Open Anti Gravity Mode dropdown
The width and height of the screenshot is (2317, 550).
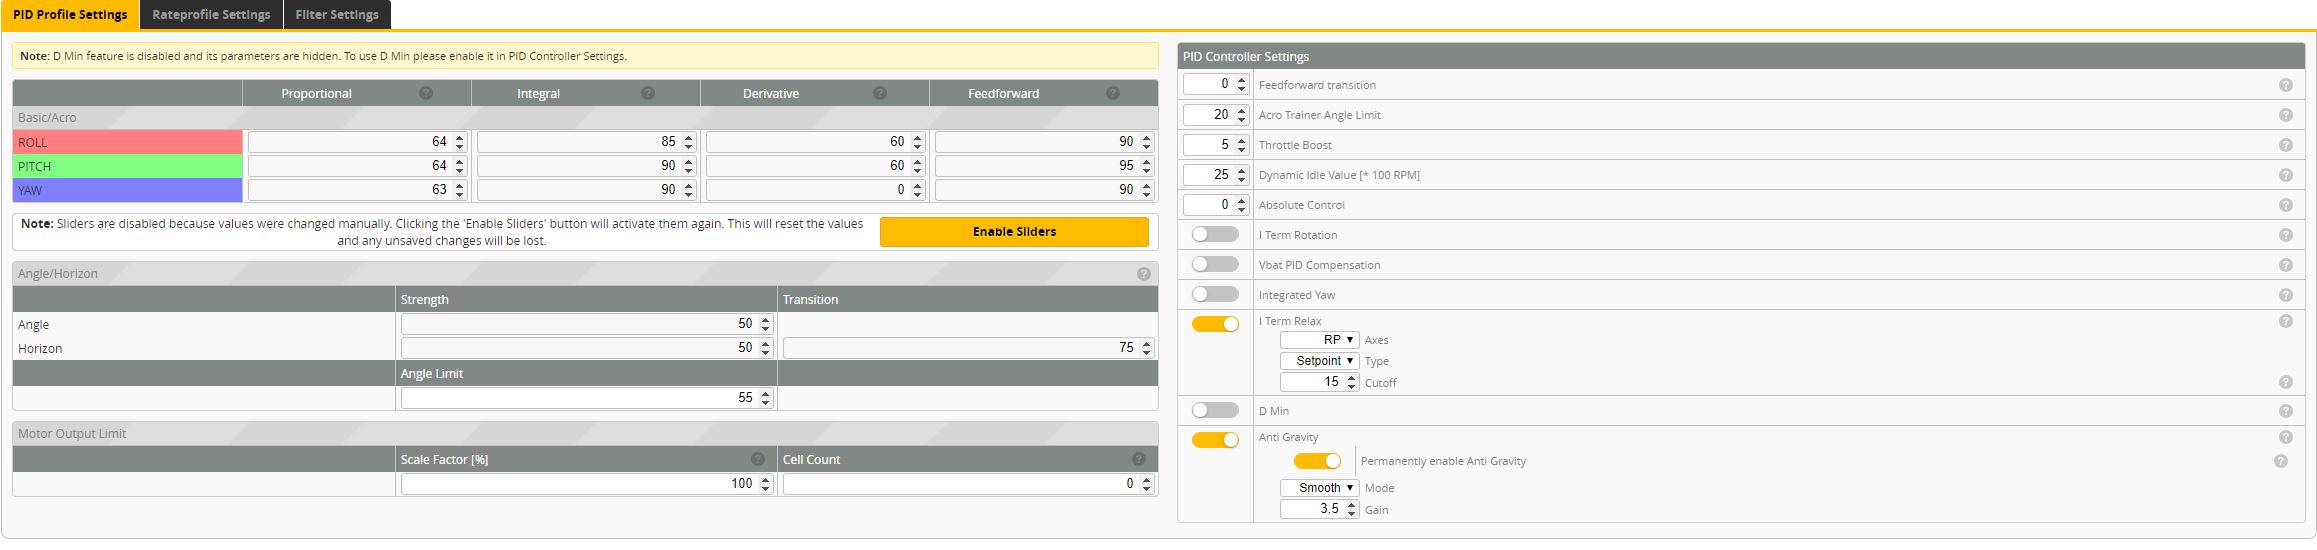tap(1319, 488)
